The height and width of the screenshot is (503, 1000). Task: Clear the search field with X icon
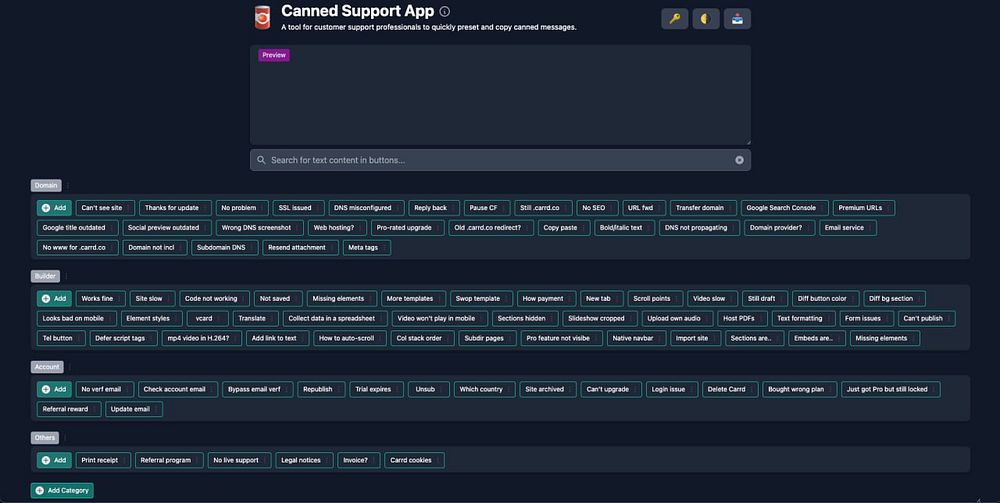739,160
